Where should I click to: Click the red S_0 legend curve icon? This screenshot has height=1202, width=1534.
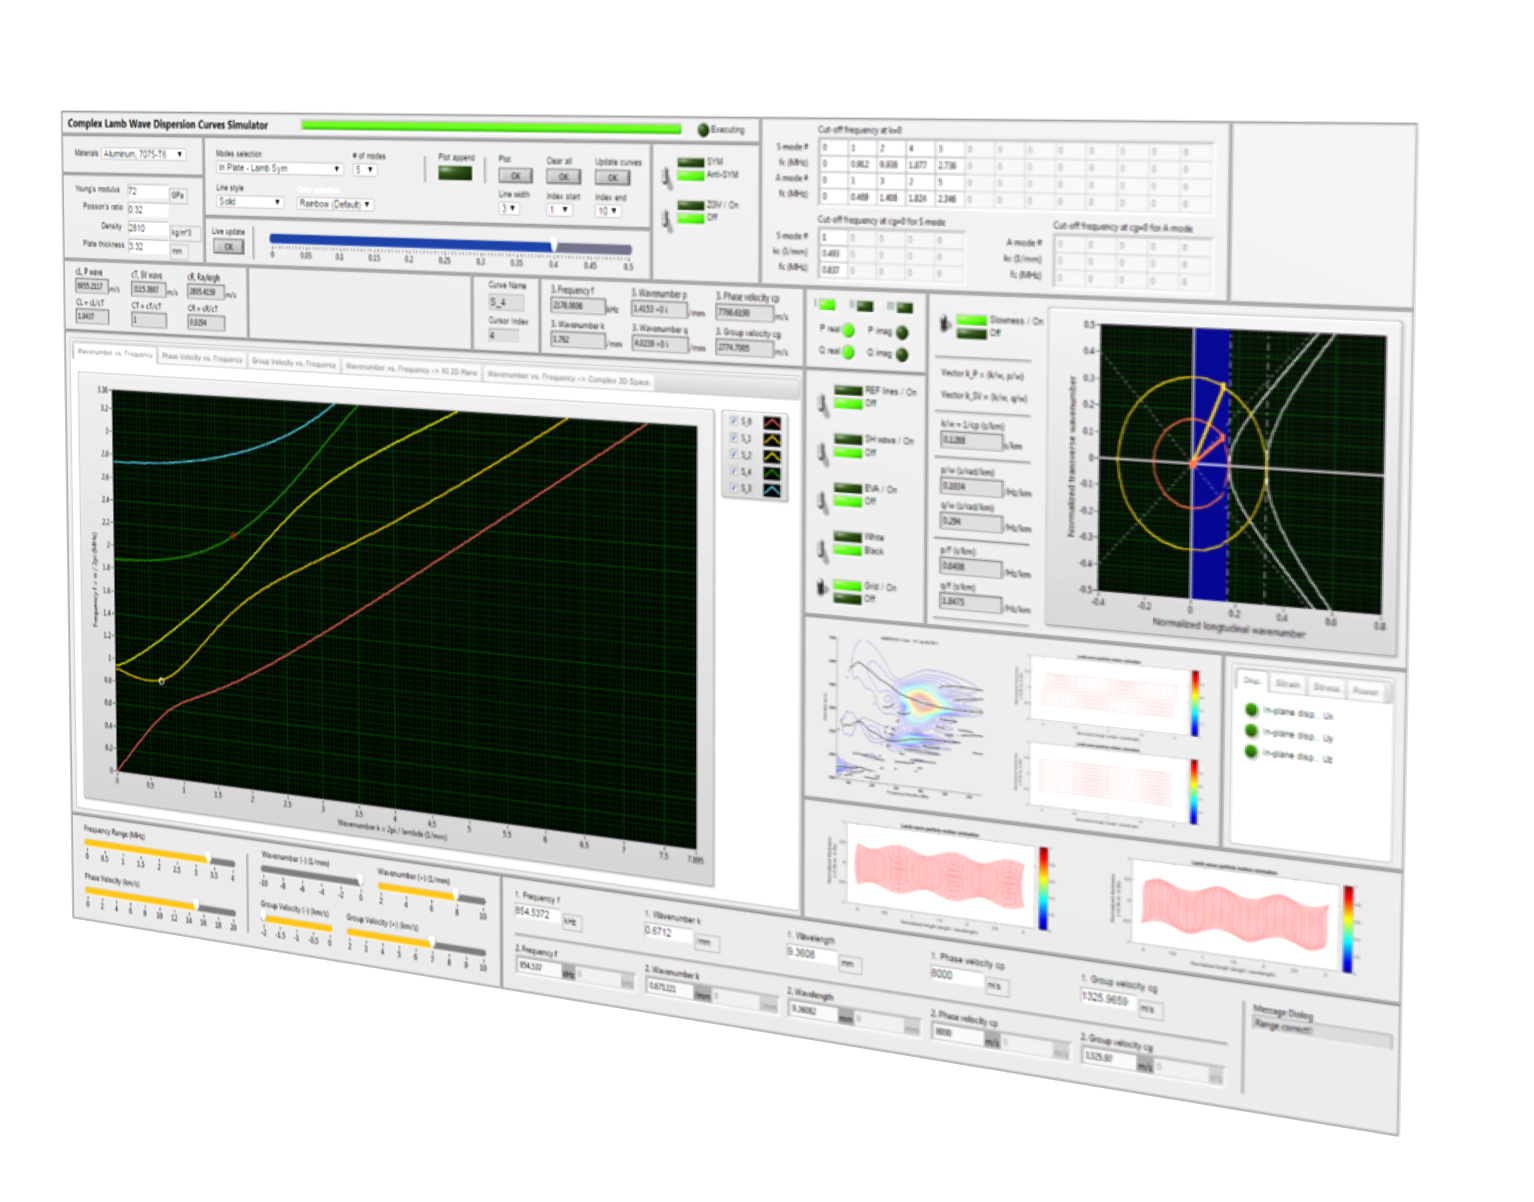point(772,423)
